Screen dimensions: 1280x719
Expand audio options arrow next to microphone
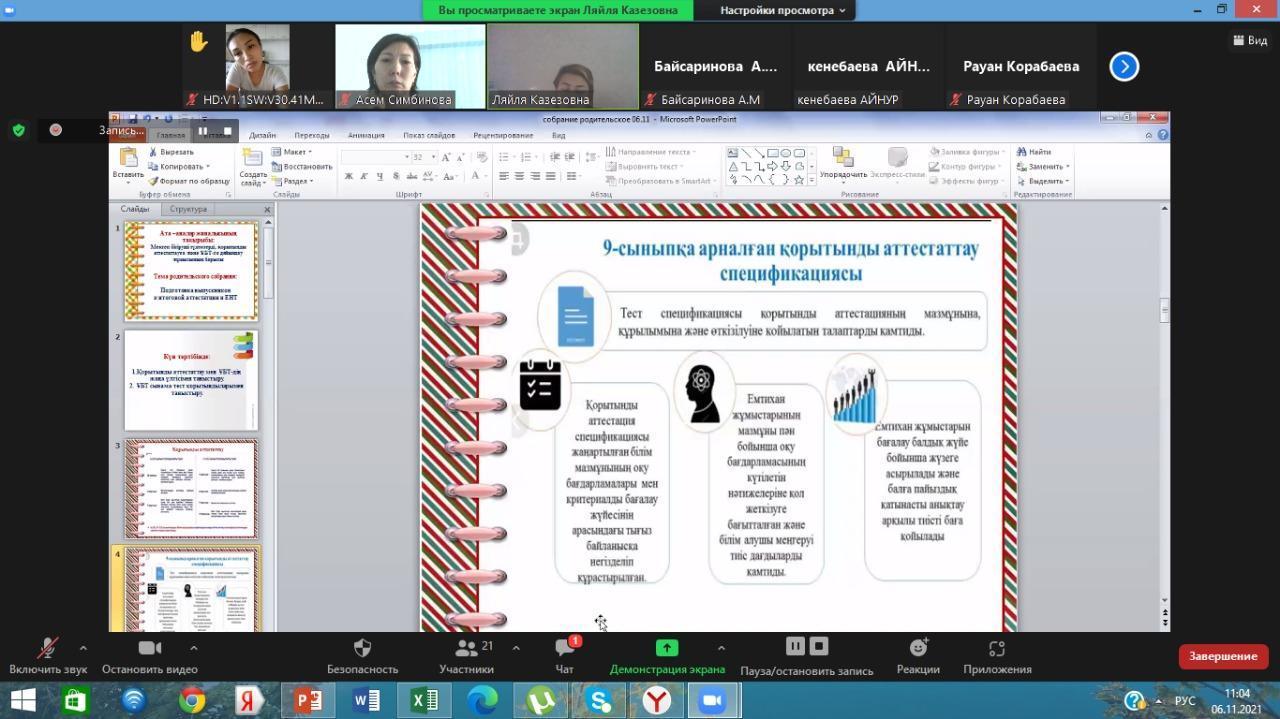tap(83, 648)
